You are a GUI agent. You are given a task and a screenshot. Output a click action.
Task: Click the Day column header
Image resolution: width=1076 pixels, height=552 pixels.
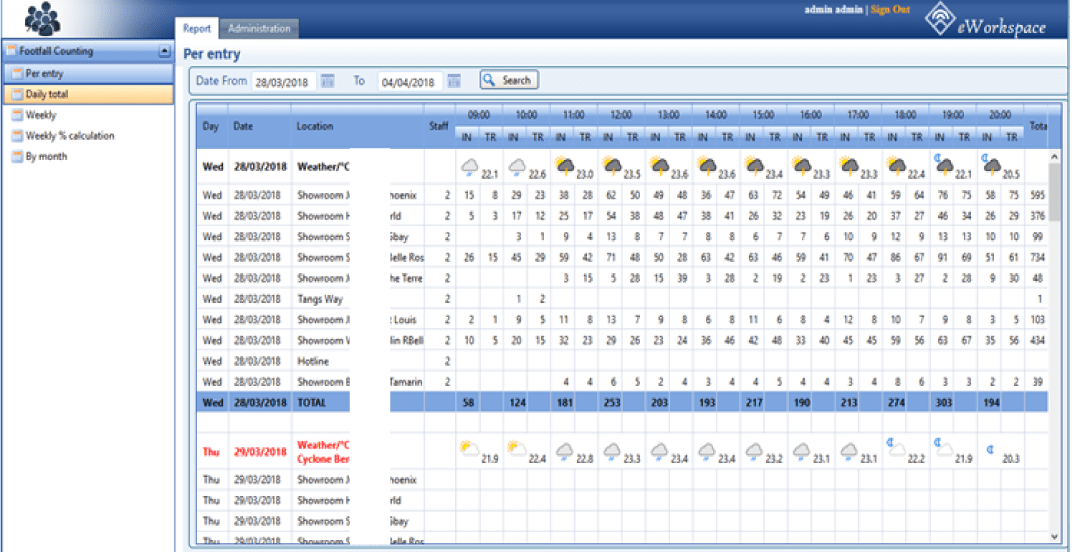pyautogui.click(x=211, y=126)
